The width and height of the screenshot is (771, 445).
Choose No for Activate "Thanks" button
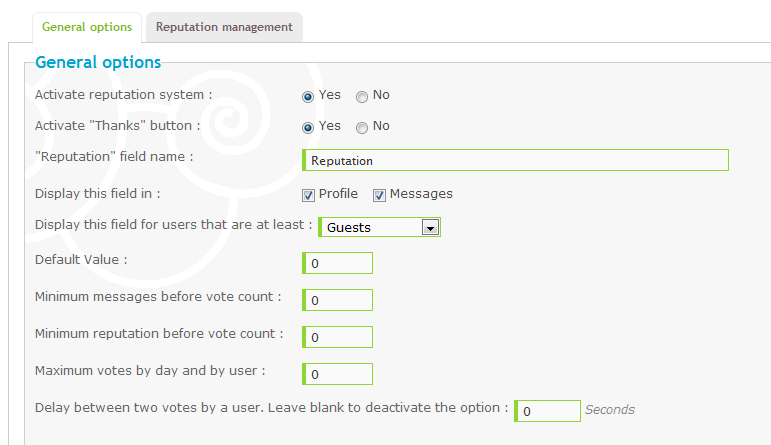coord(362,128)
